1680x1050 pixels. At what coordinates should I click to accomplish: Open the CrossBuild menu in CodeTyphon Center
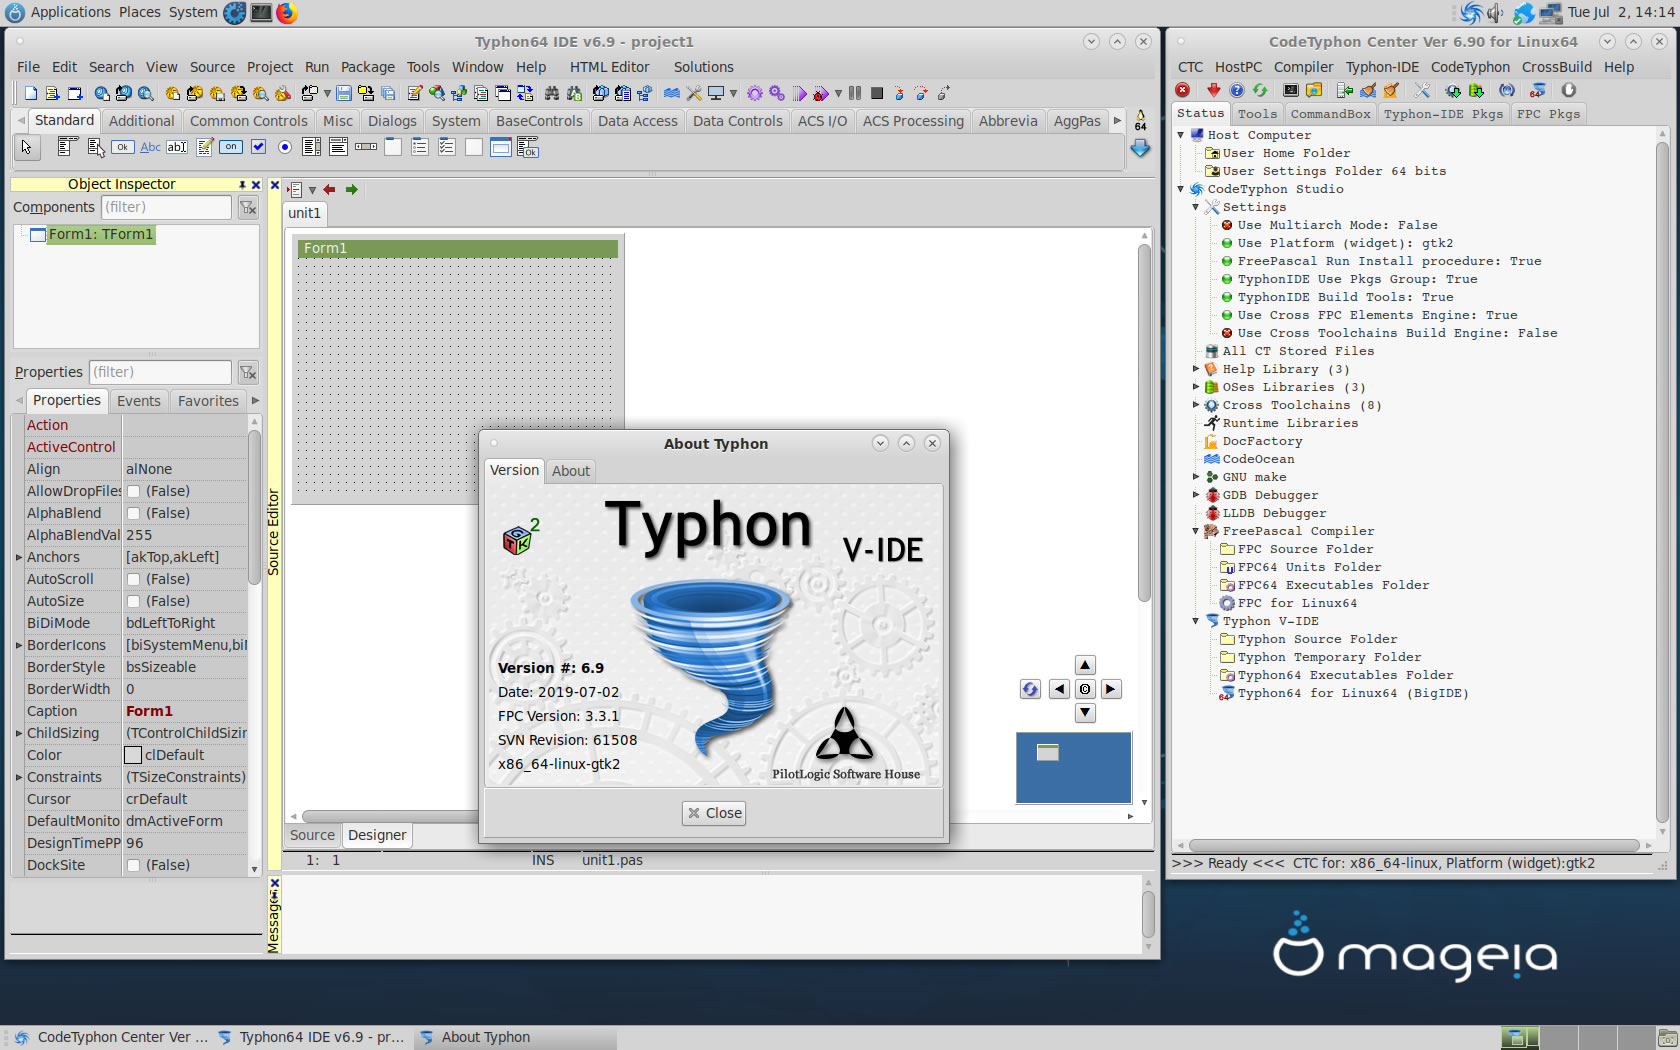click(x=1557, y=67)
